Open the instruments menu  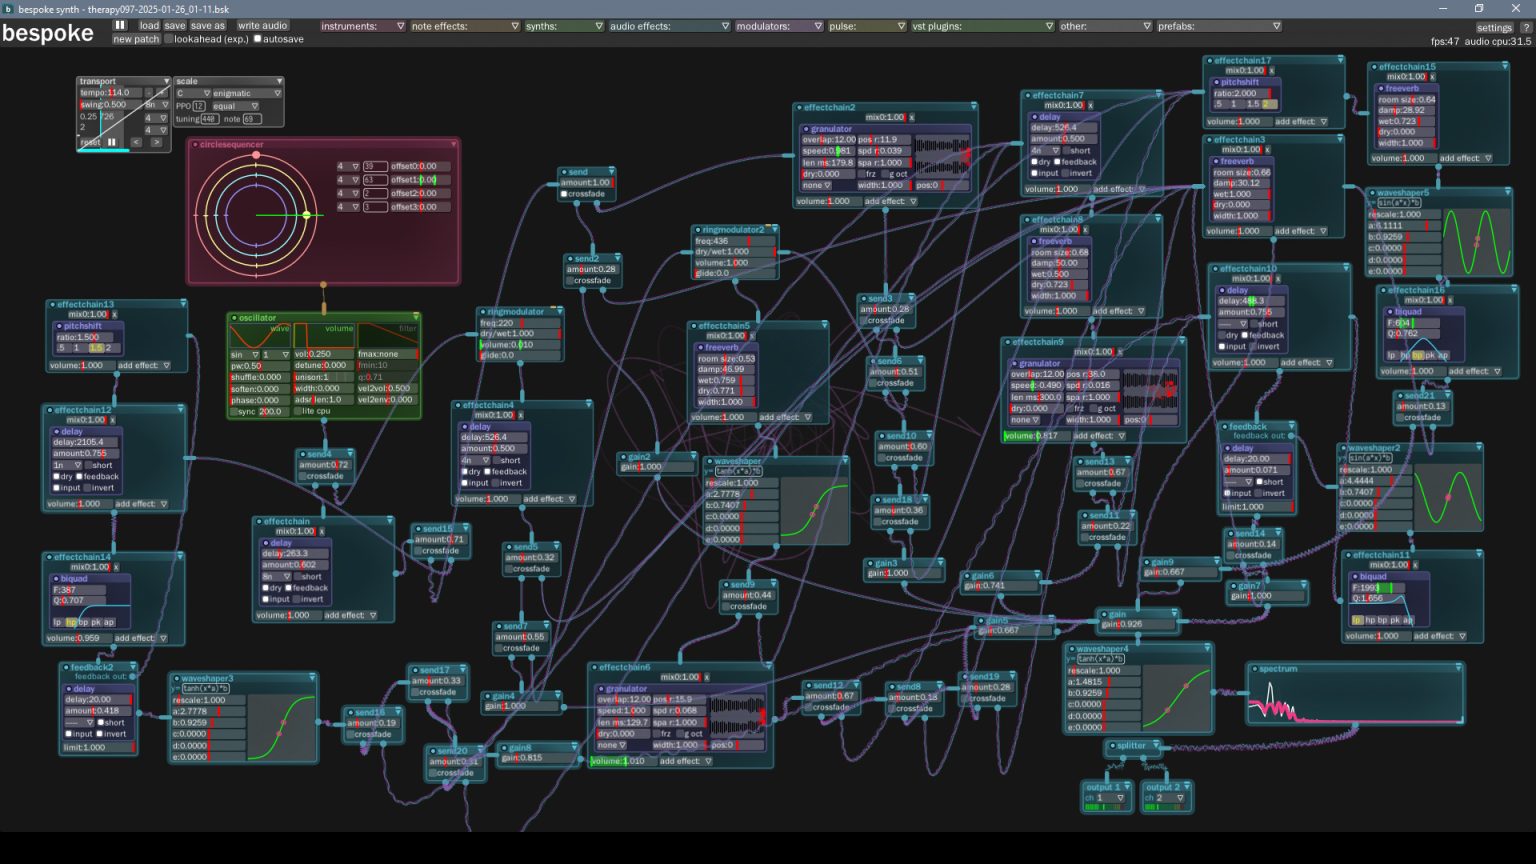pos(363,26)
